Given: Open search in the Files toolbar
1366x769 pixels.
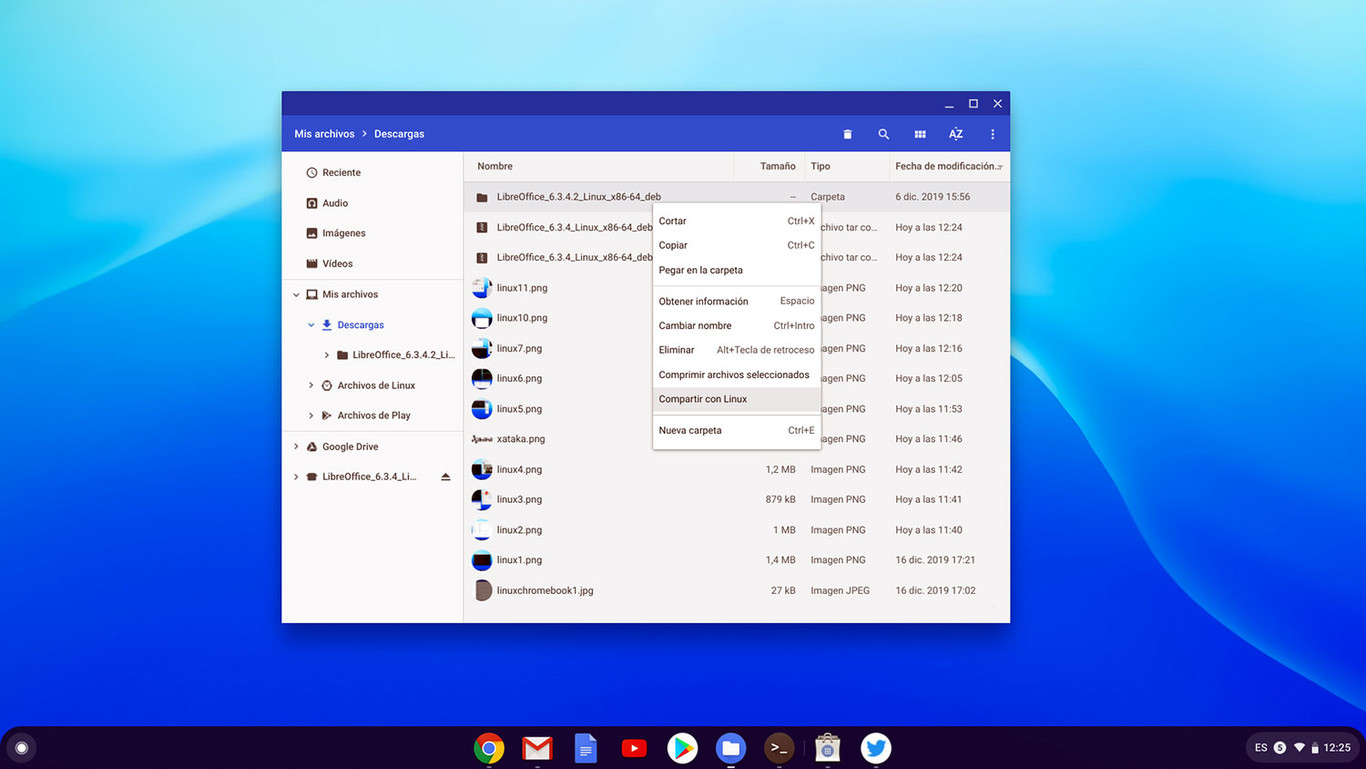Looking at the screenshot, I should point(883,133).
